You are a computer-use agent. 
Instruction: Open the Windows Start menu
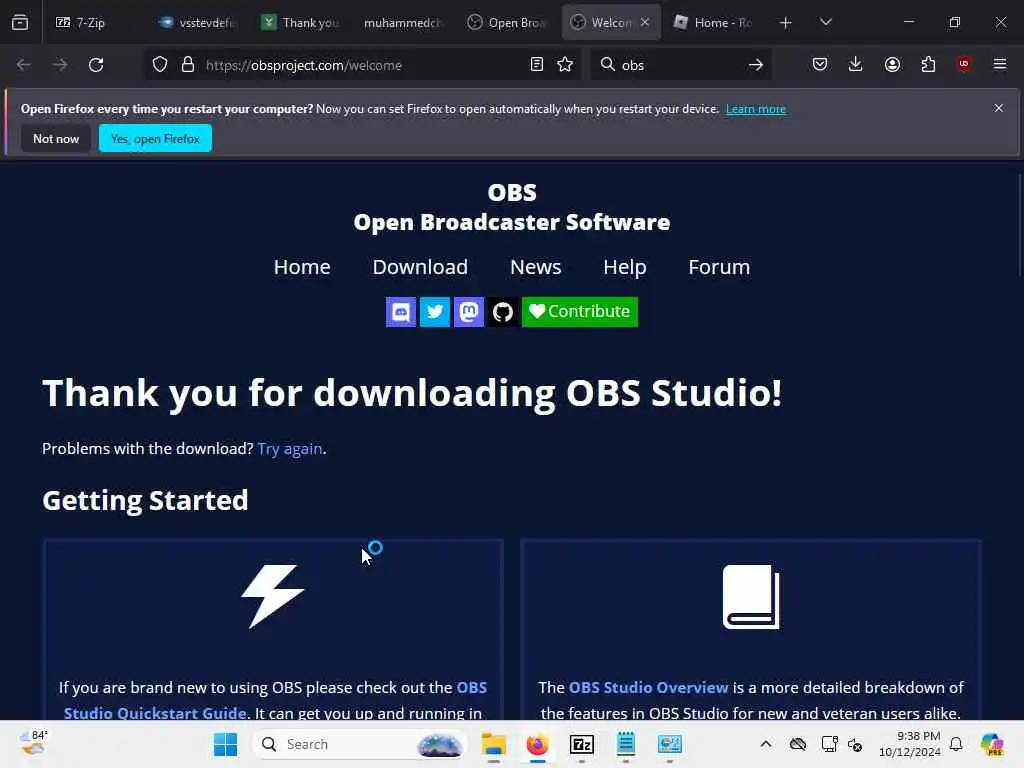(225, 744)
